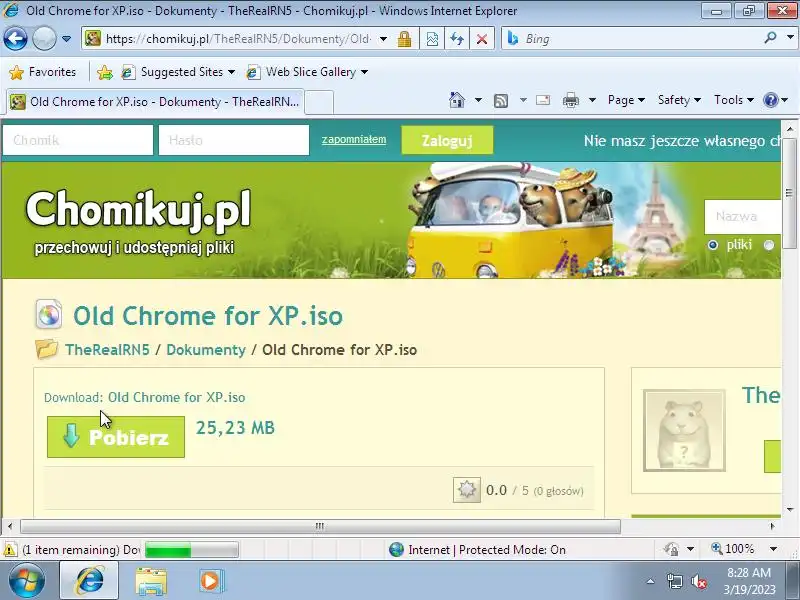Click the search magnifier icon
The width and height of the screenshot is (800, 600).
tap(771, 38)
